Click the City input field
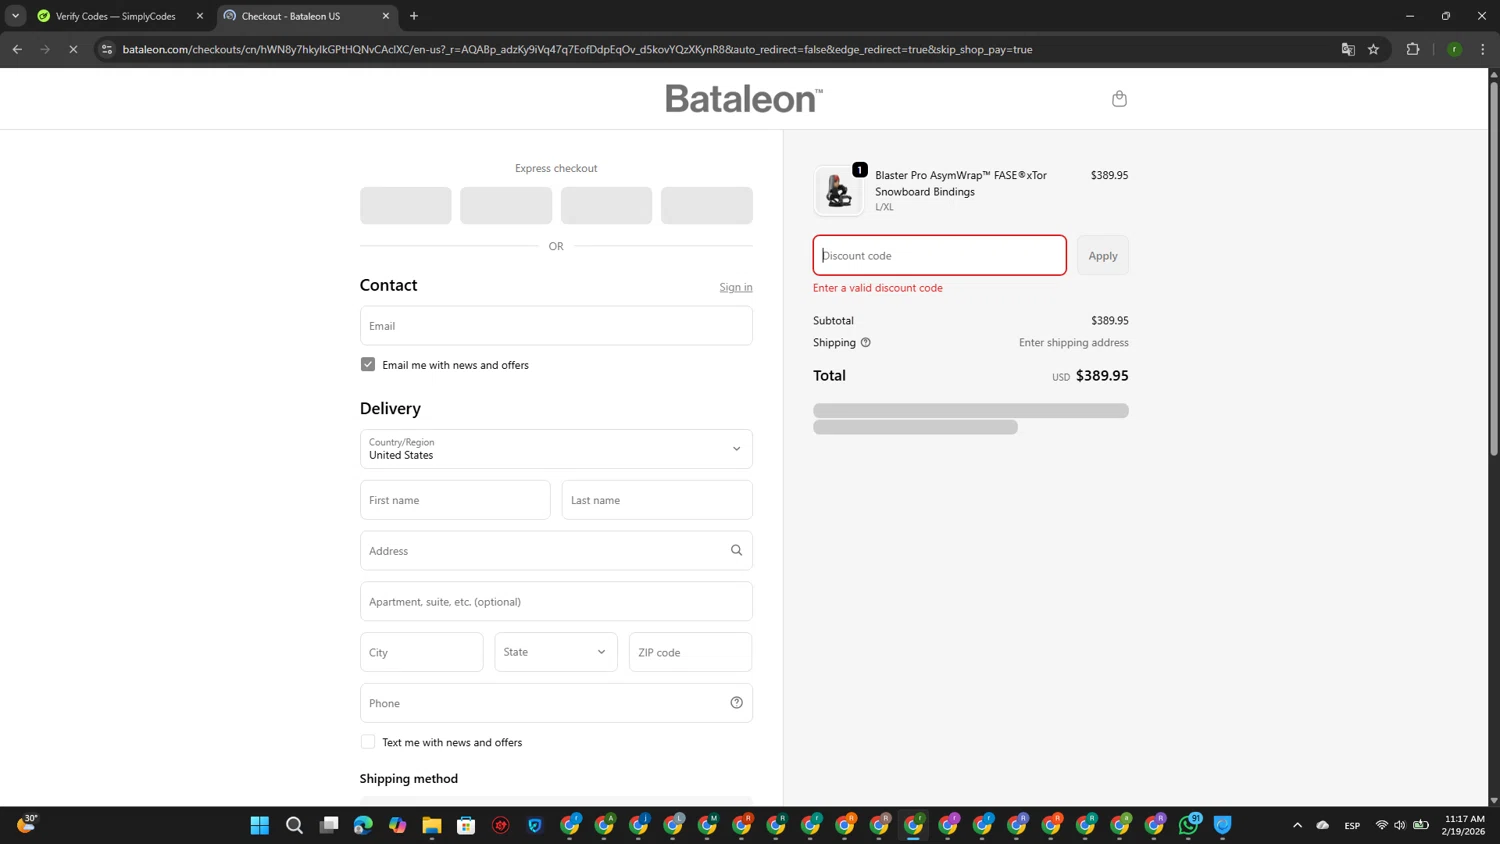The width and height of the screenshot is (1500, 844). point(422,652)
